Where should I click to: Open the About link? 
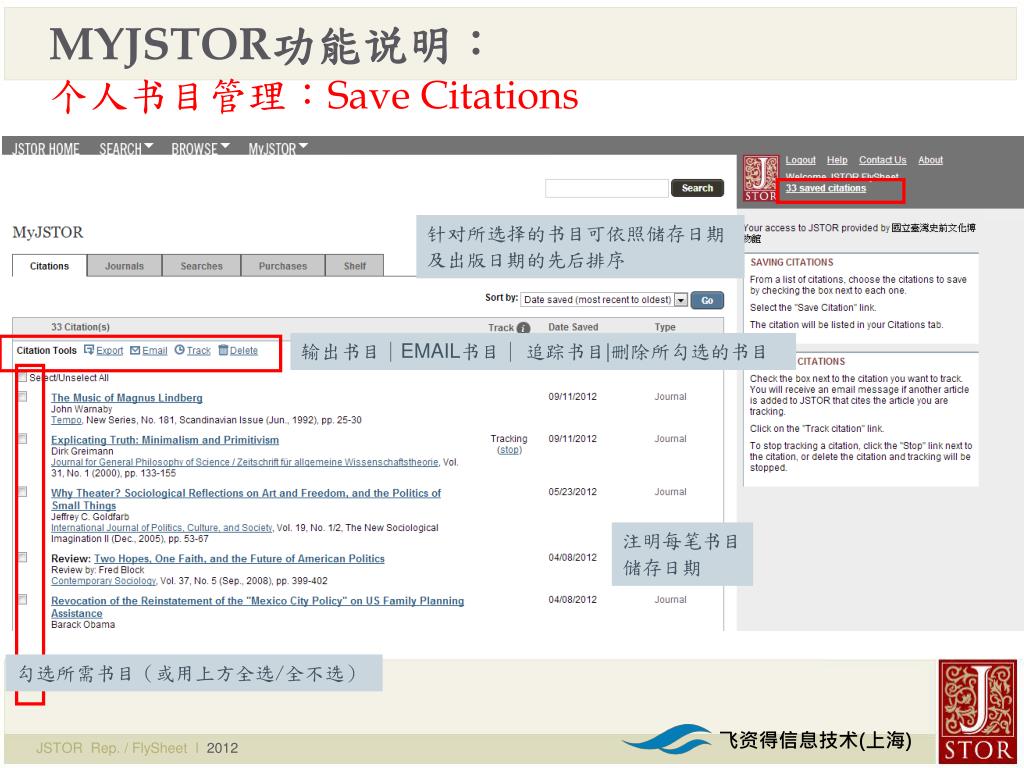pyautogui.click(x=931, y=160)
